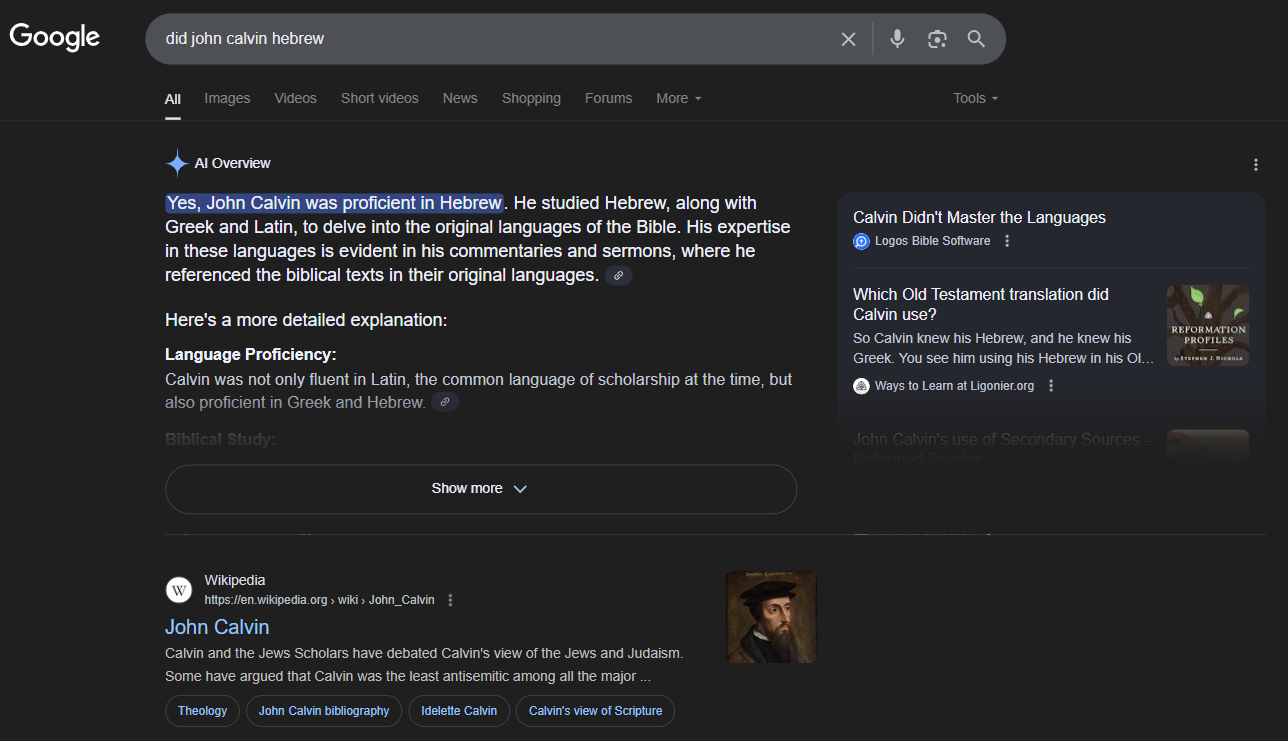The height and width of the screenshot is (741, 1288).
Task: Click the 'AI Overview' label
Action: (232, 163)
